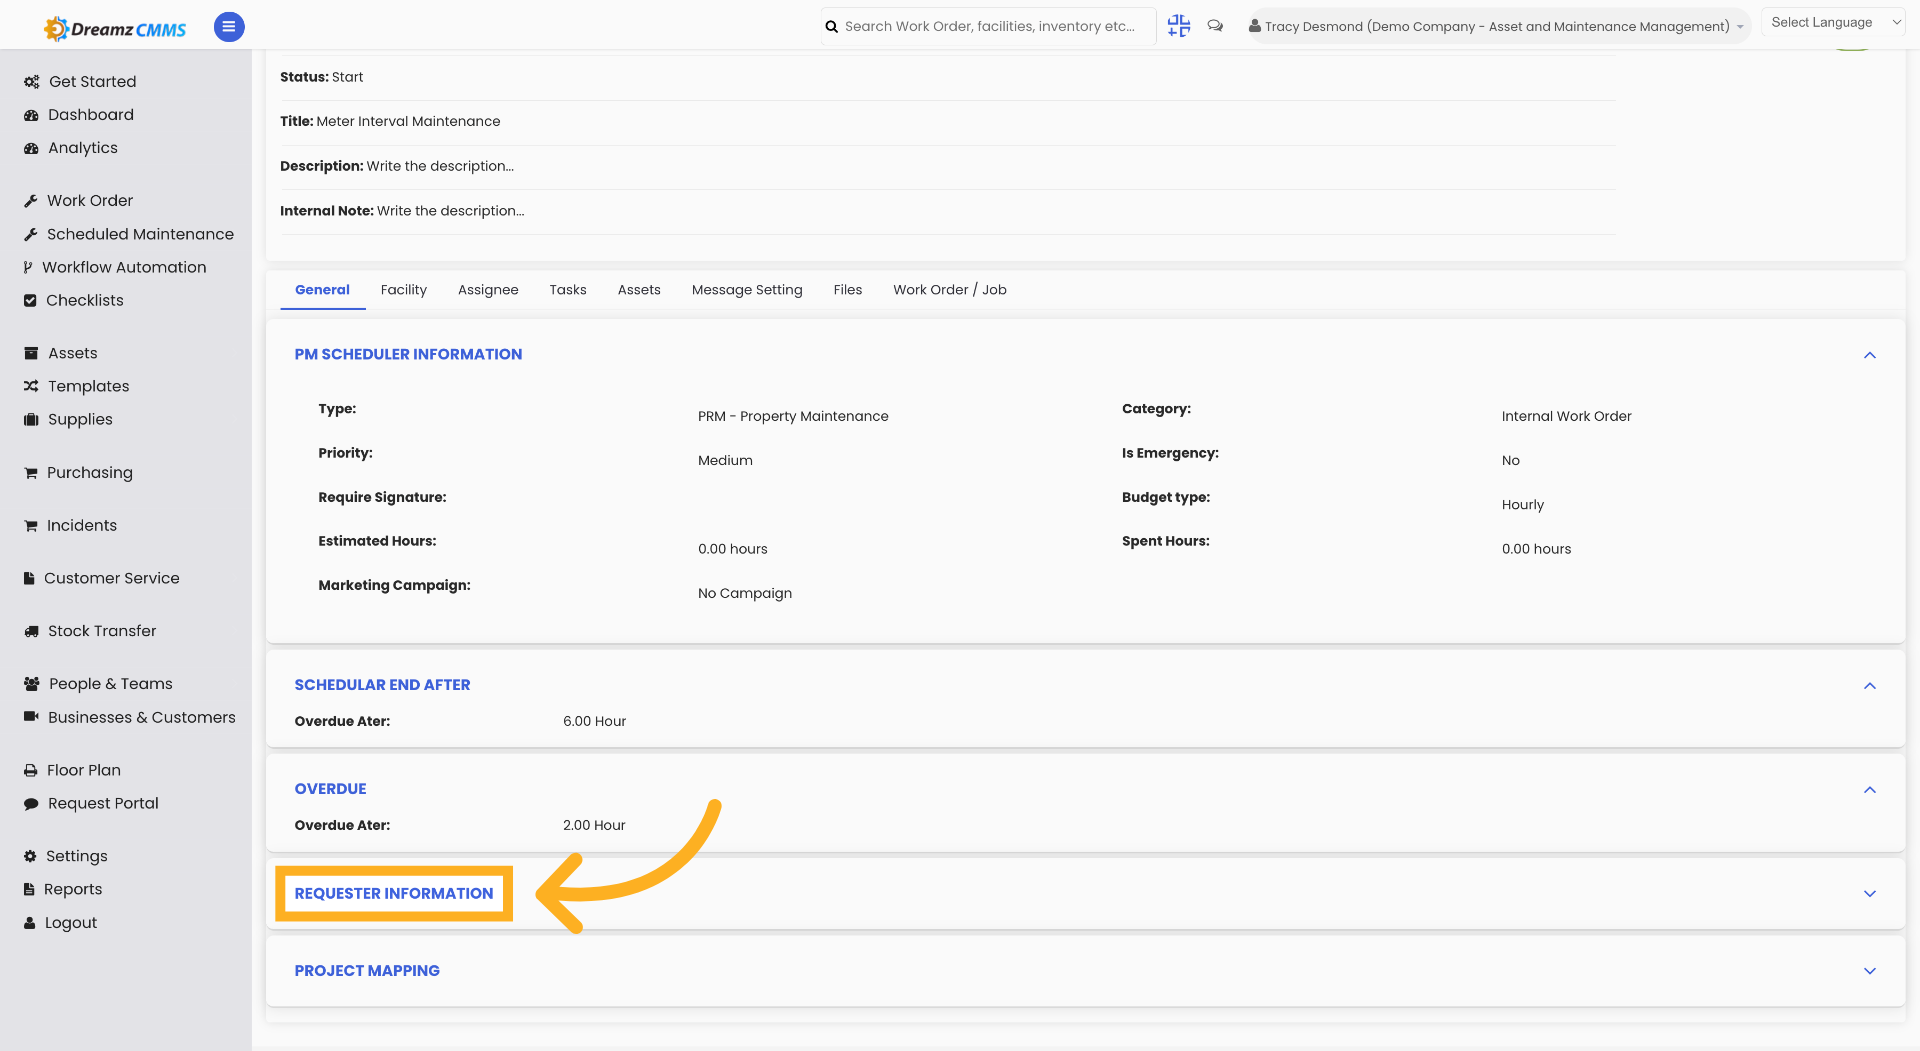1920x1051 pixels.
Task: Click the 'PRM - Property Maintenance' value
Action: click(793, 416)
